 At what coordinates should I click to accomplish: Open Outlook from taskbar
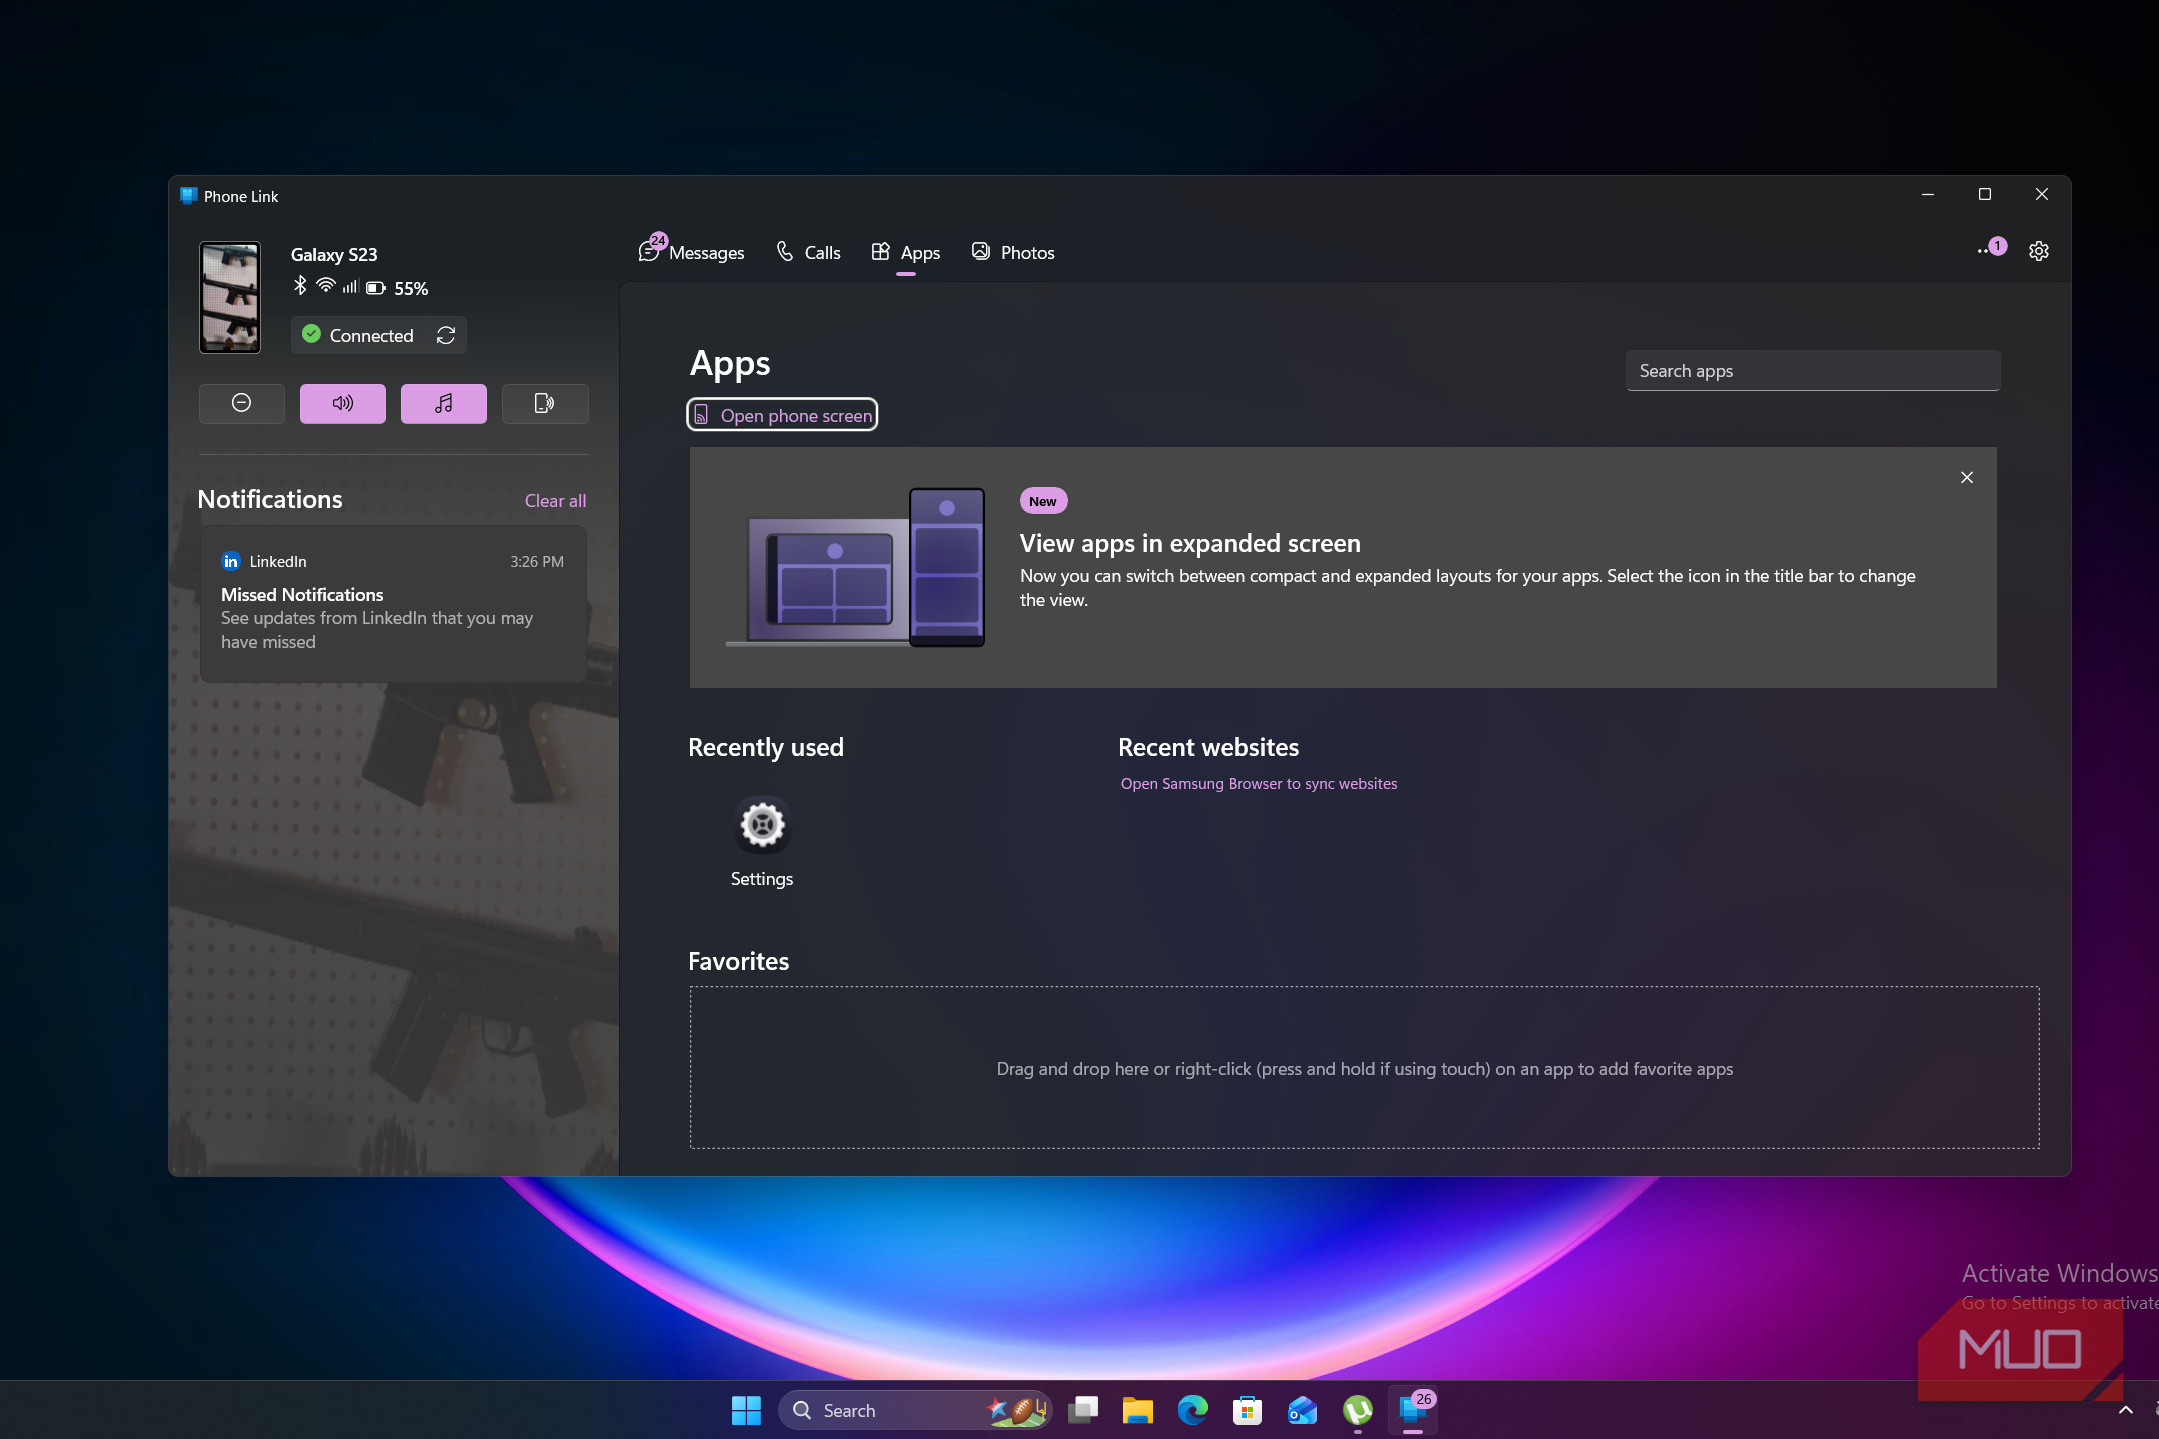click(1303, 1410)
